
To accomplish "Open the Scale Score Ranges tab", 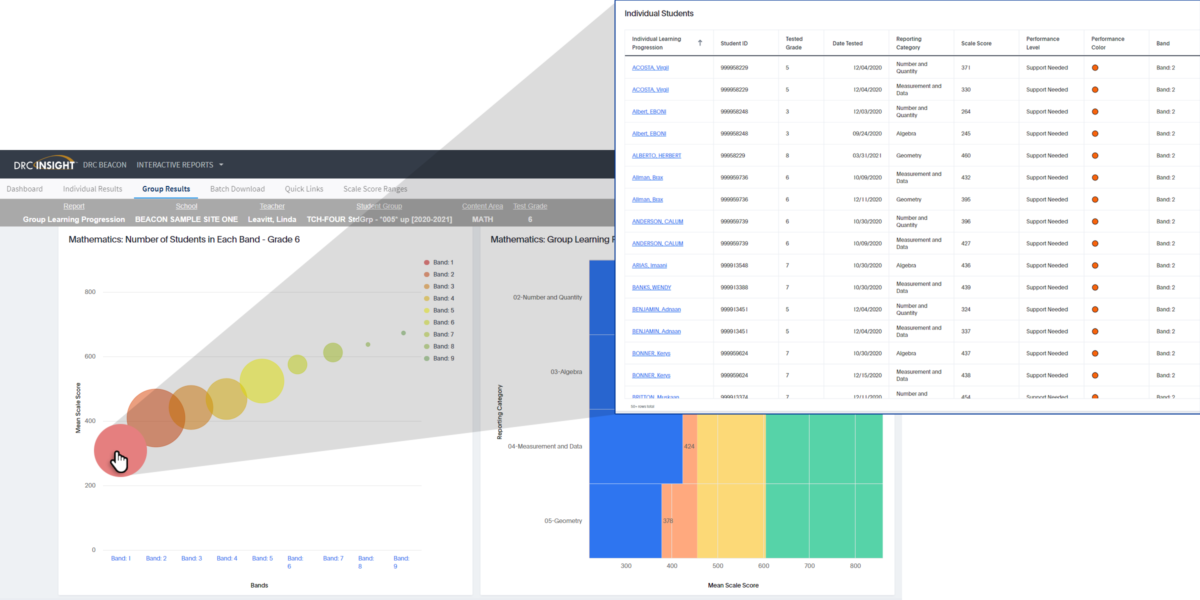I will (377, 188).
